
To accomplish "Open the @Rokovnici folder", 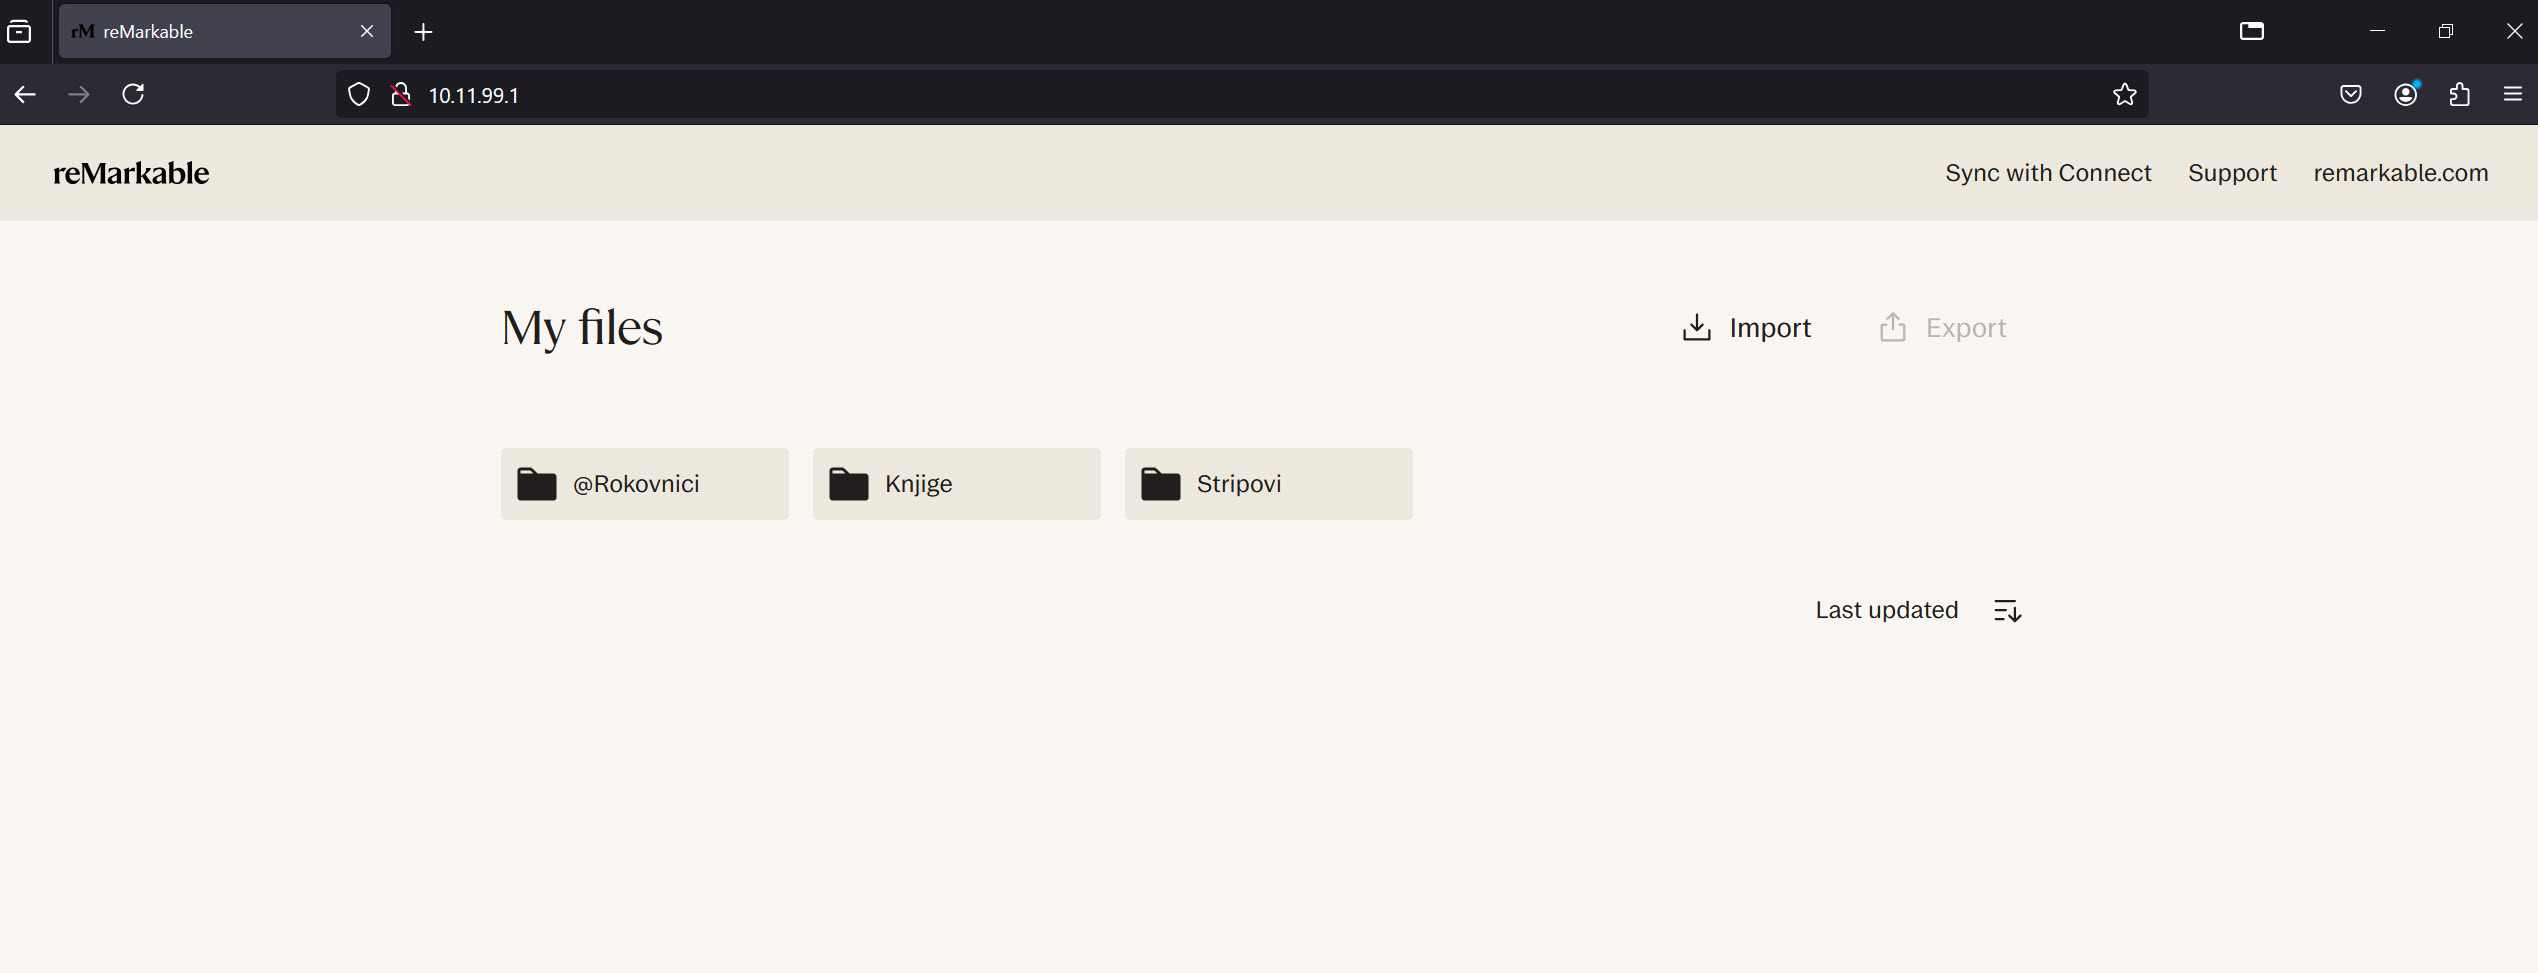I will (645, 484).
